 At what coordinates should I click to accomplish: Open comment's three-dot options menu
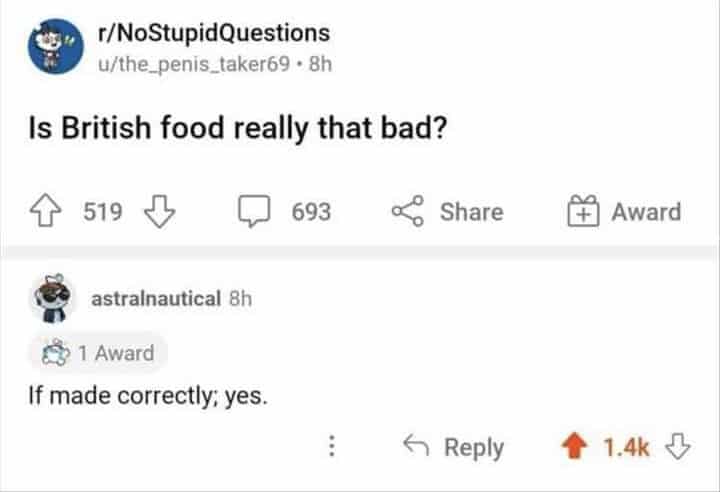334,448
